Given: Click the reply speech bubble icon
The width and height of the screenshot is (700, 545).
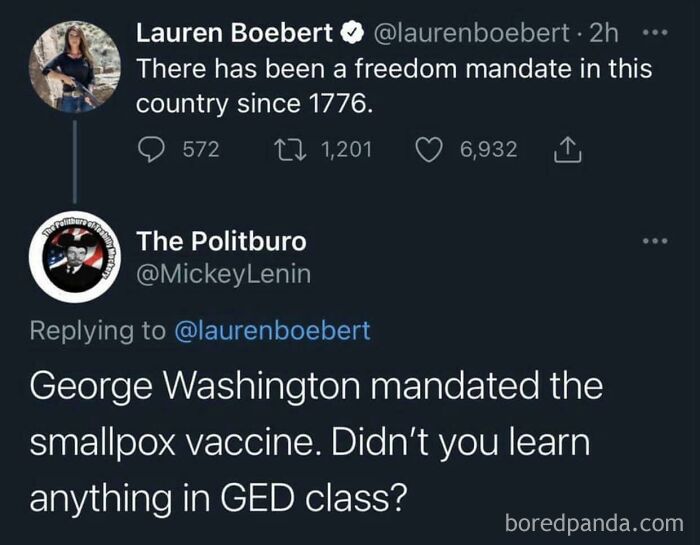Looking at the screenshot, I should (x=152, y=150).
